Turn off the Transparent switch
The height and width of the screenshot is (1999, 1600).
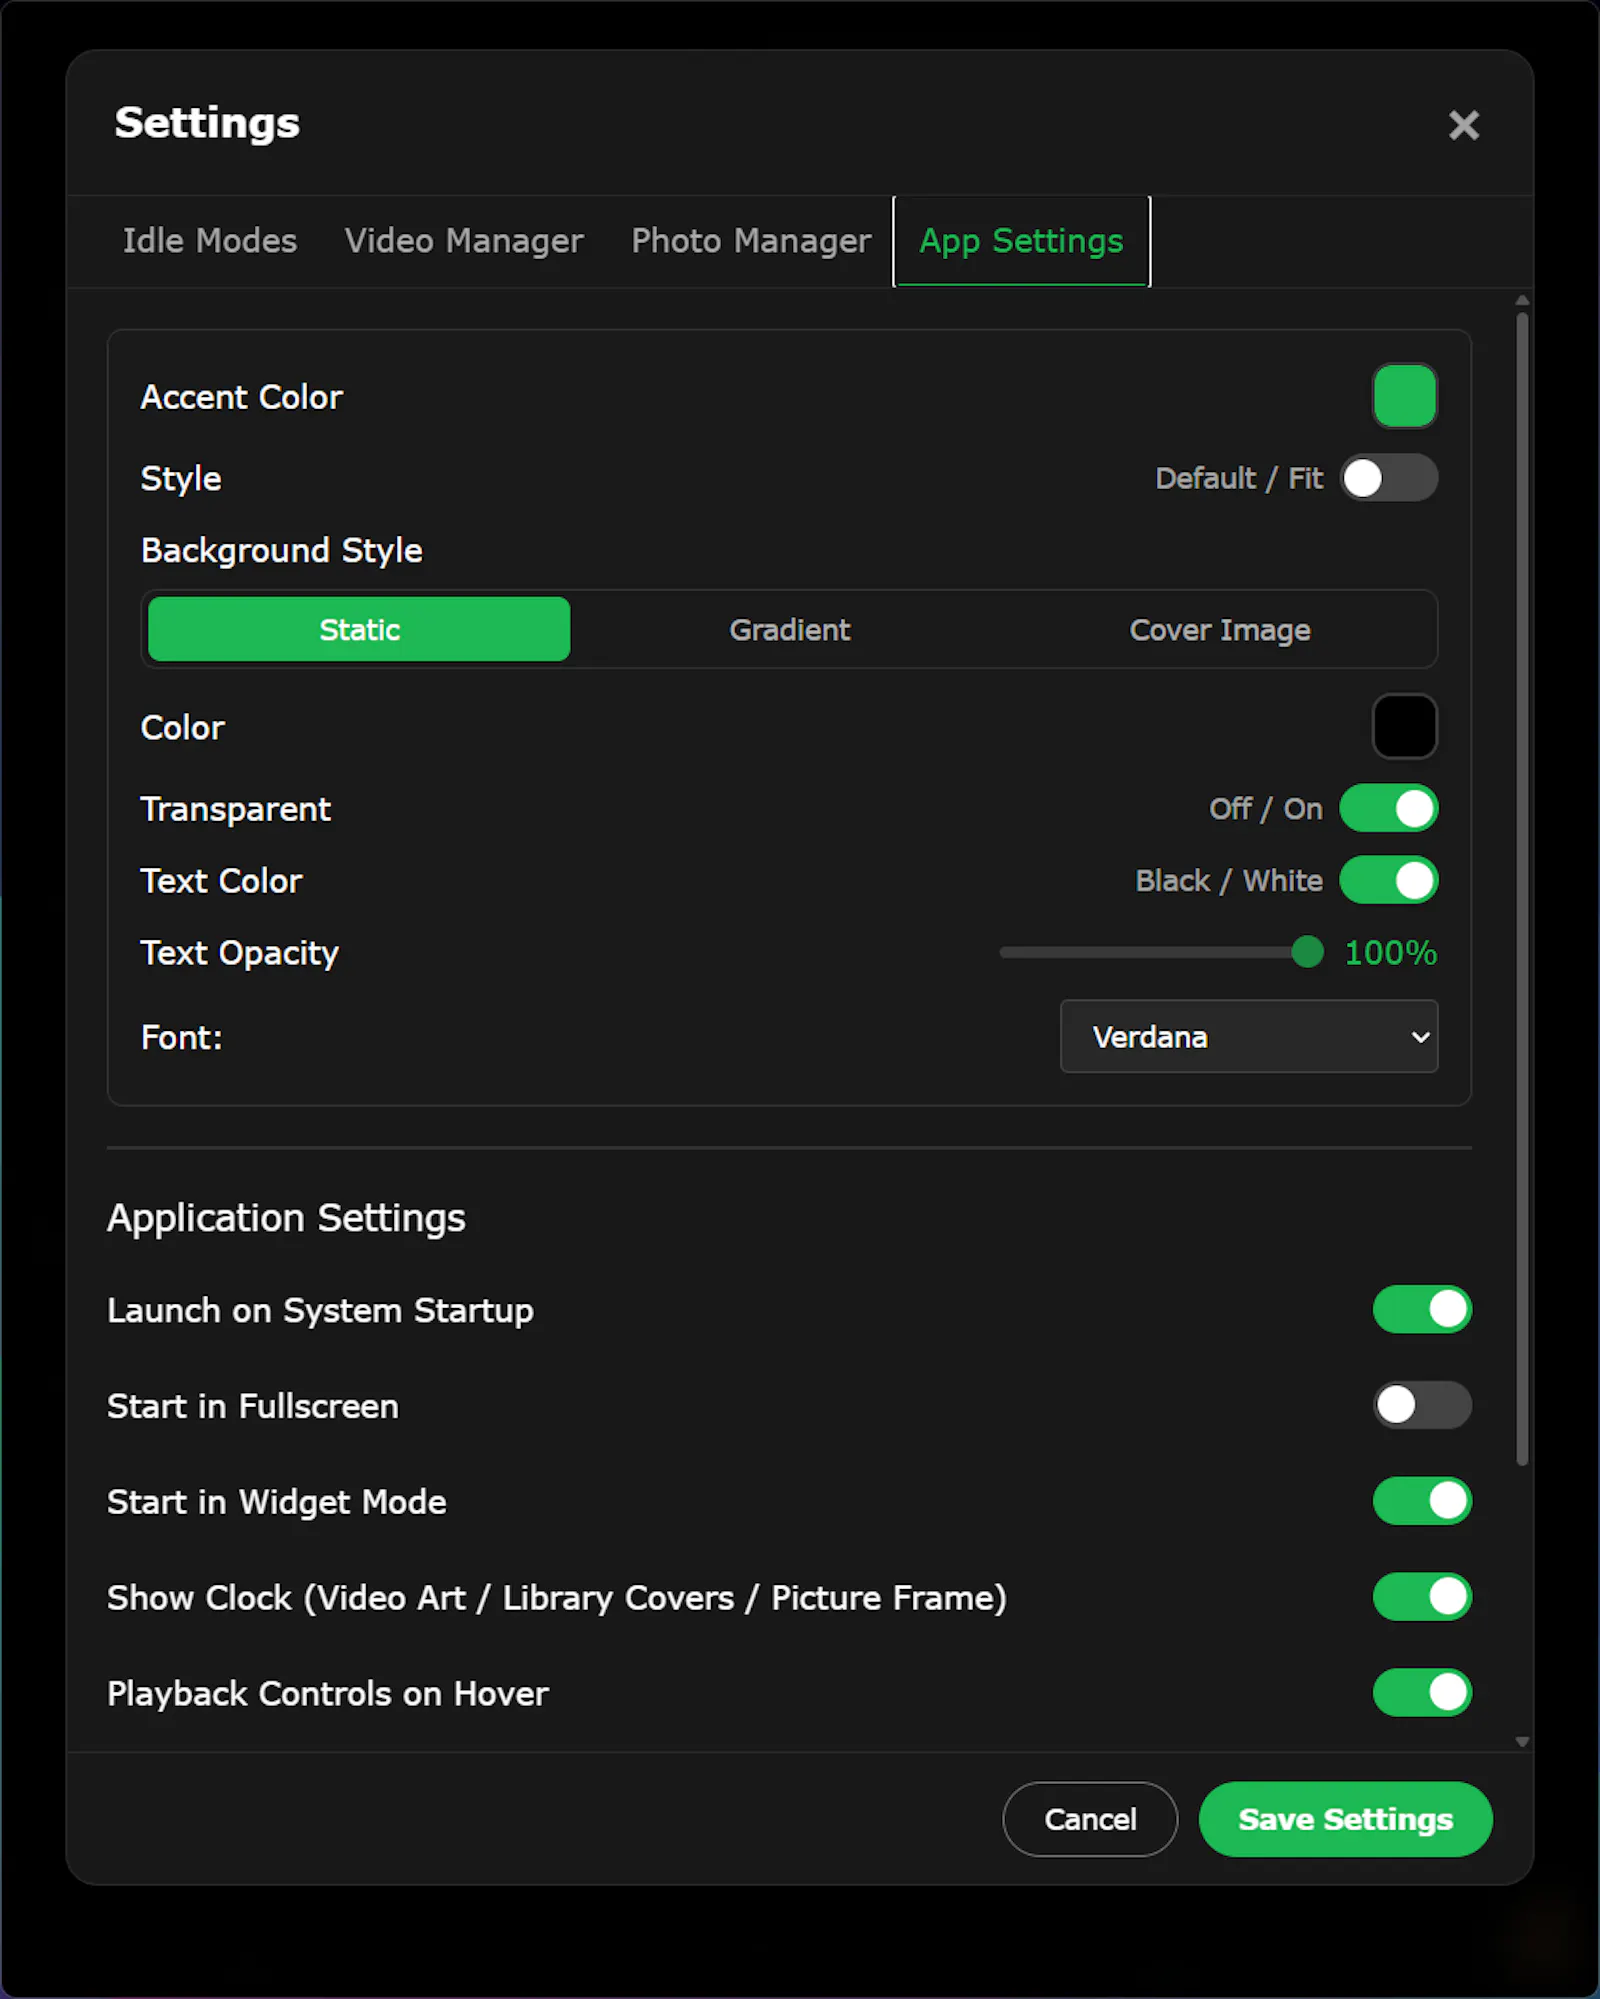(1388, 808)
